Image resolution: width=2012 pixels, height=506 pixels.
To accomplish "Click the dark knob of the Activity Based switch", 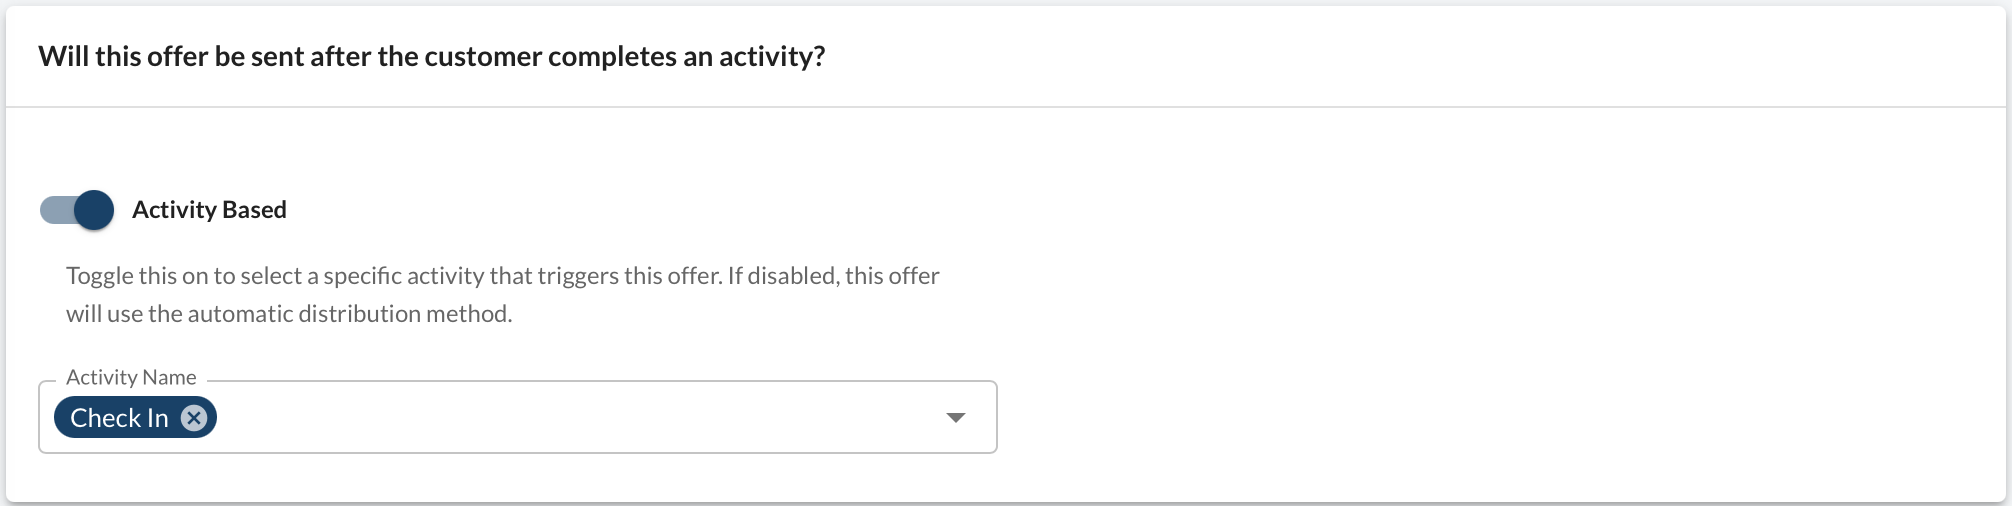I will tap(94, 210).
